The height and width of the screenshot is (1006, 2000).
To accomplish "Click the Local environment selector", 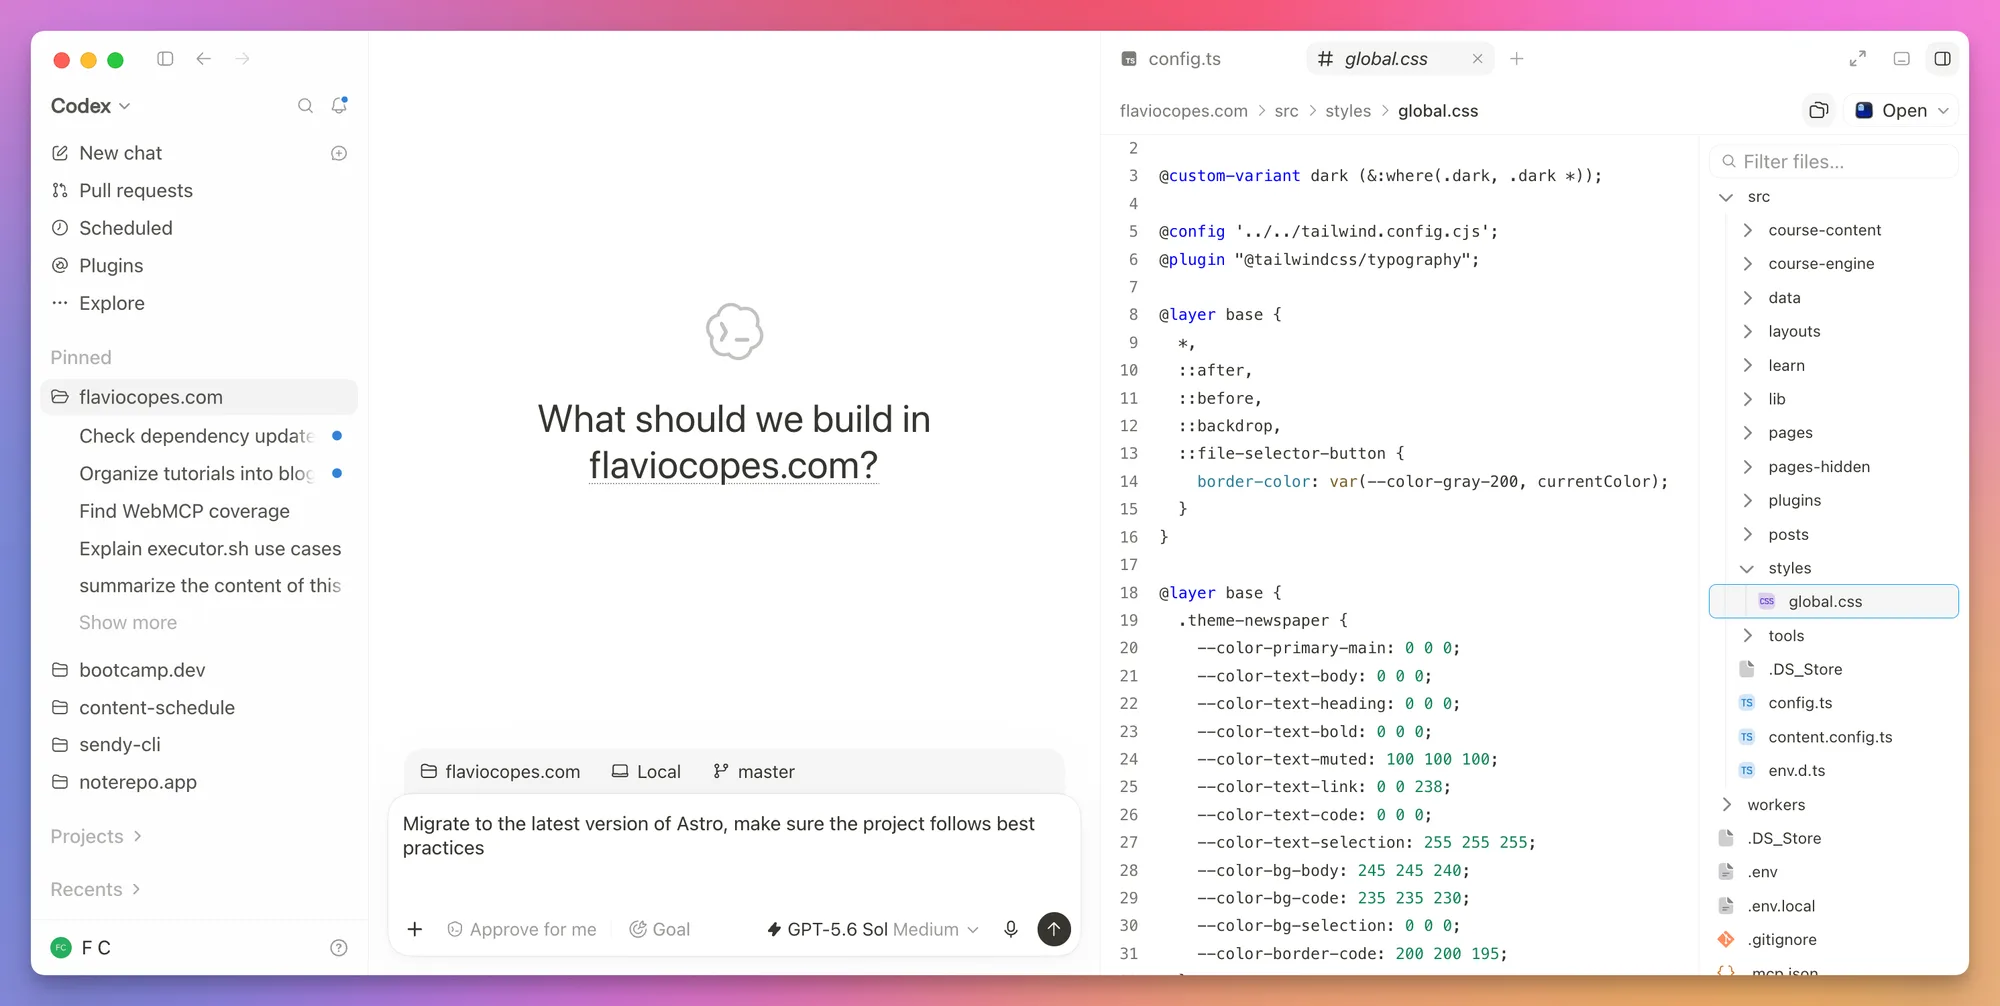I will [646, 771].
